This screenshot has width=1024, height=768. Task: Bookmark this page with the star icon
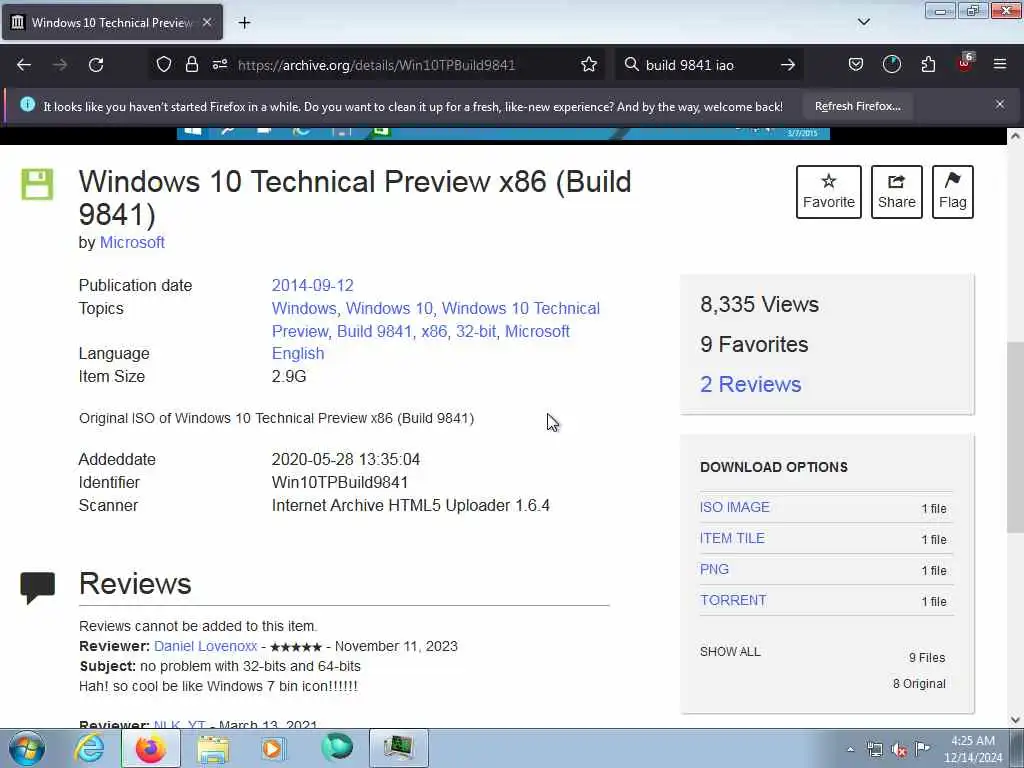tap(589, 65)
